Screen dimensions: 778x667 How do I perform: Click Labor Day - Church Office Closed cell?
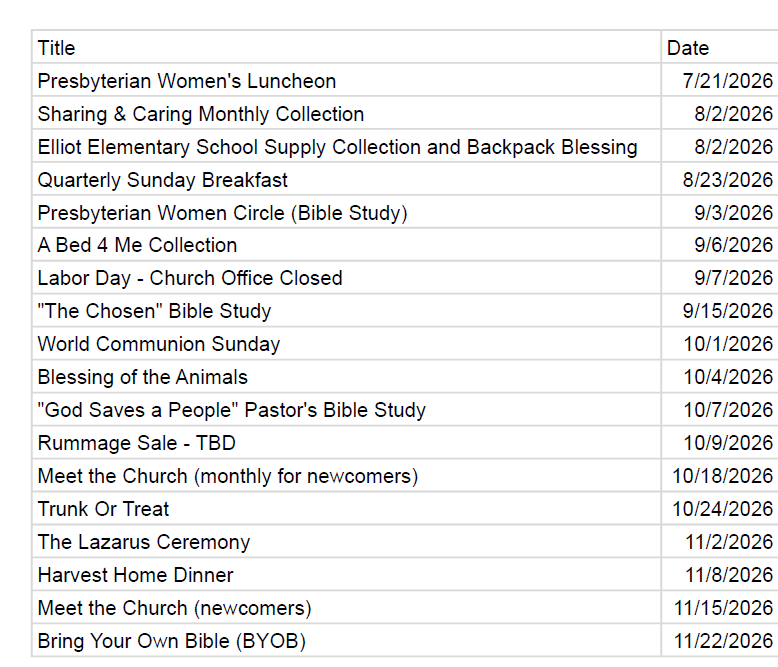click(346, 278)
